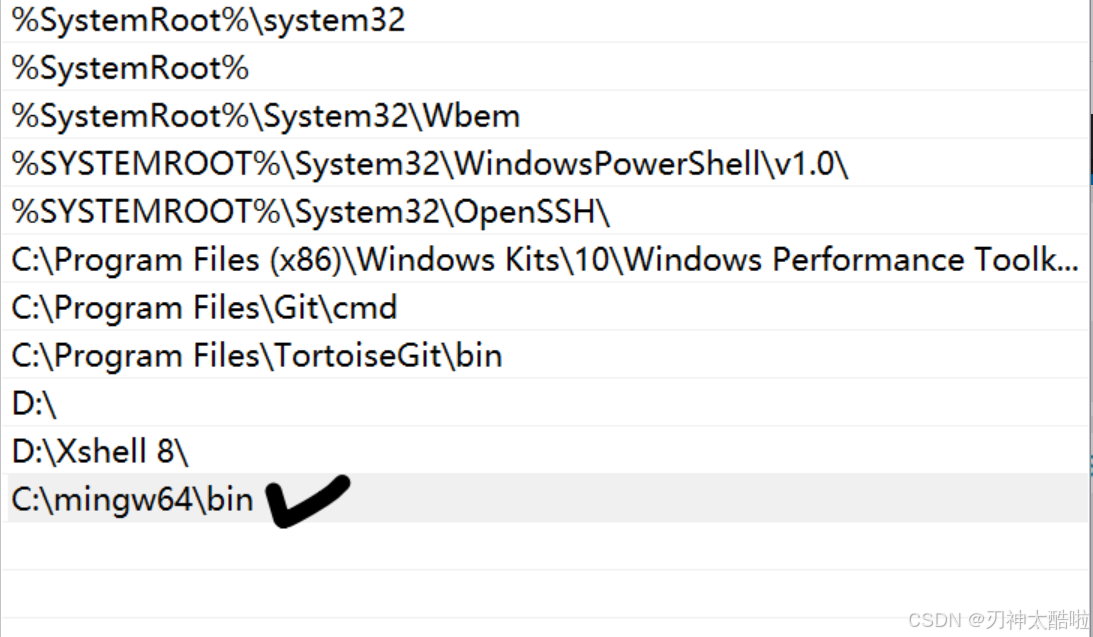The image size is (1093, 637).
Task: Click the word "Wbem" in the third entry
Action: pyautogui.click(x=472, y=116)
